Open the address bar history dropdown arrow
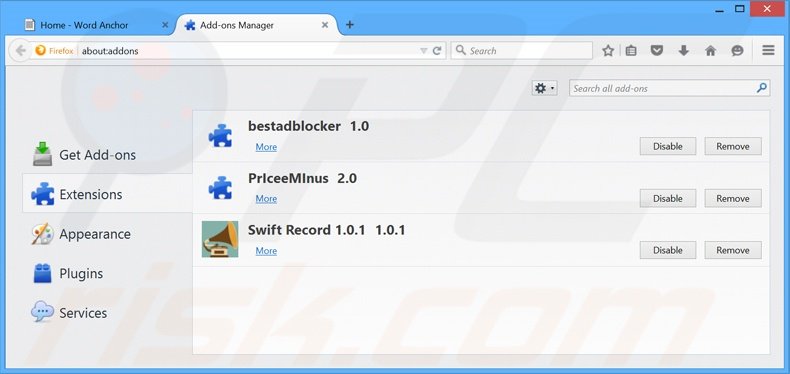Image resolution: width=790 pixels, height=374 pixels. point(424,51)
